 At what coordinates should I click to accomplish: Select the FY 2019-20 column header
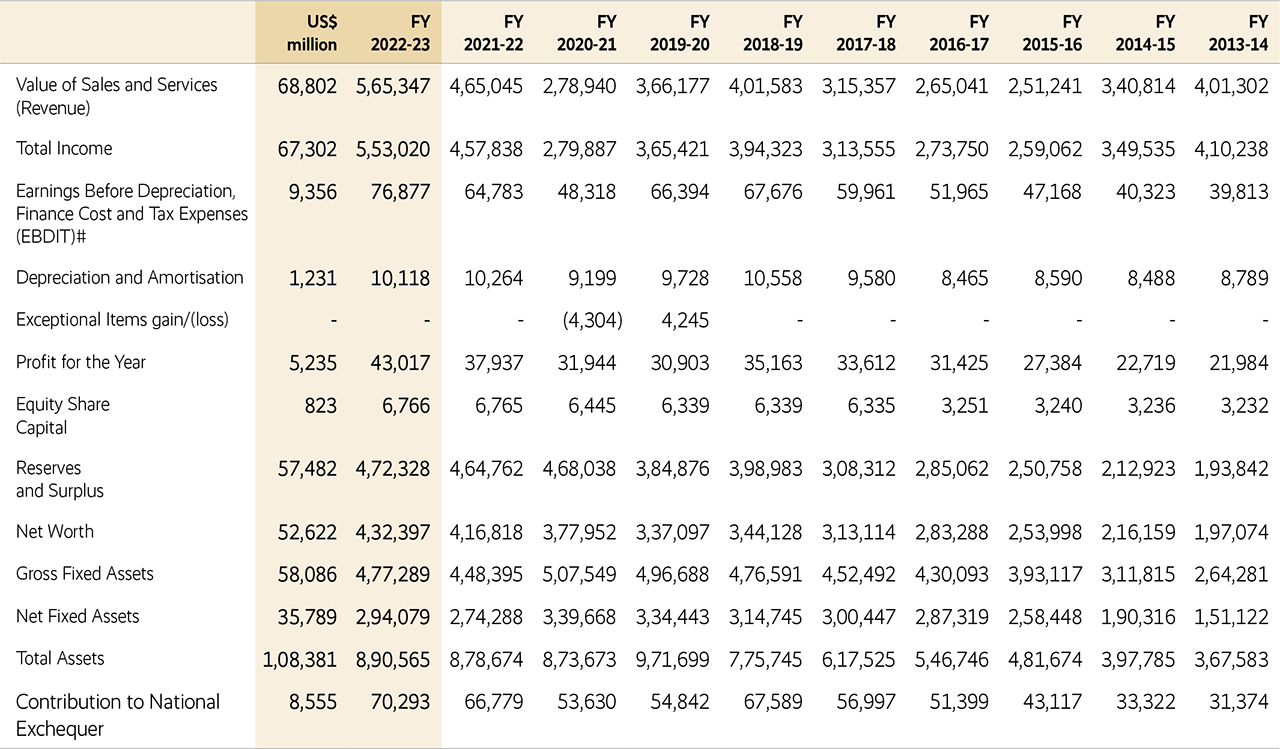[x=680, y=33]
